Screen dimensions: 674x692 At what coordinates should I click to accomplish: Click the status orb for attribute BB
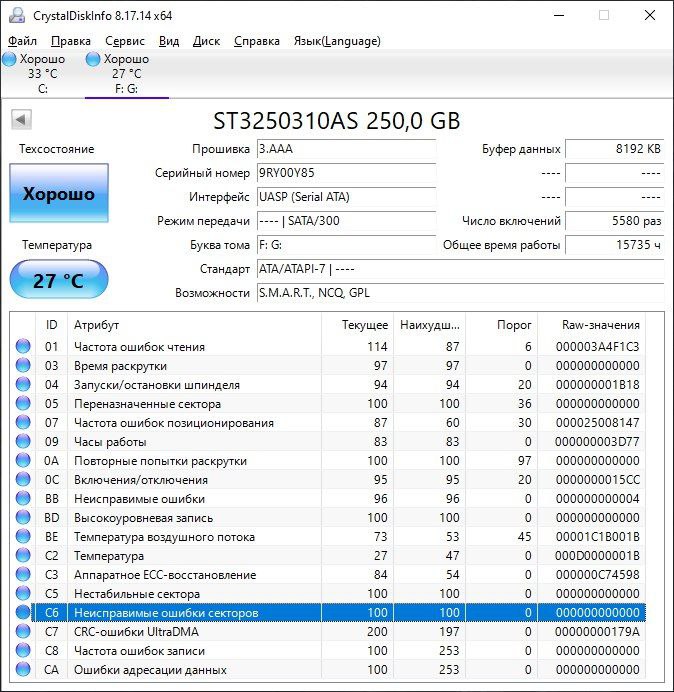[x=23, y=498]
